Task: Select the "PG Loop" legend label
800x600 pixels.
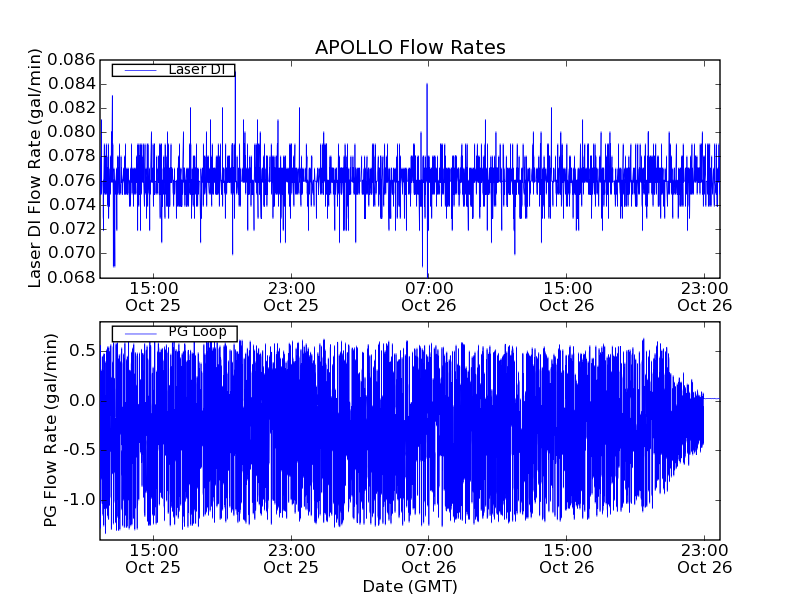Action: [x=197, y=332]
